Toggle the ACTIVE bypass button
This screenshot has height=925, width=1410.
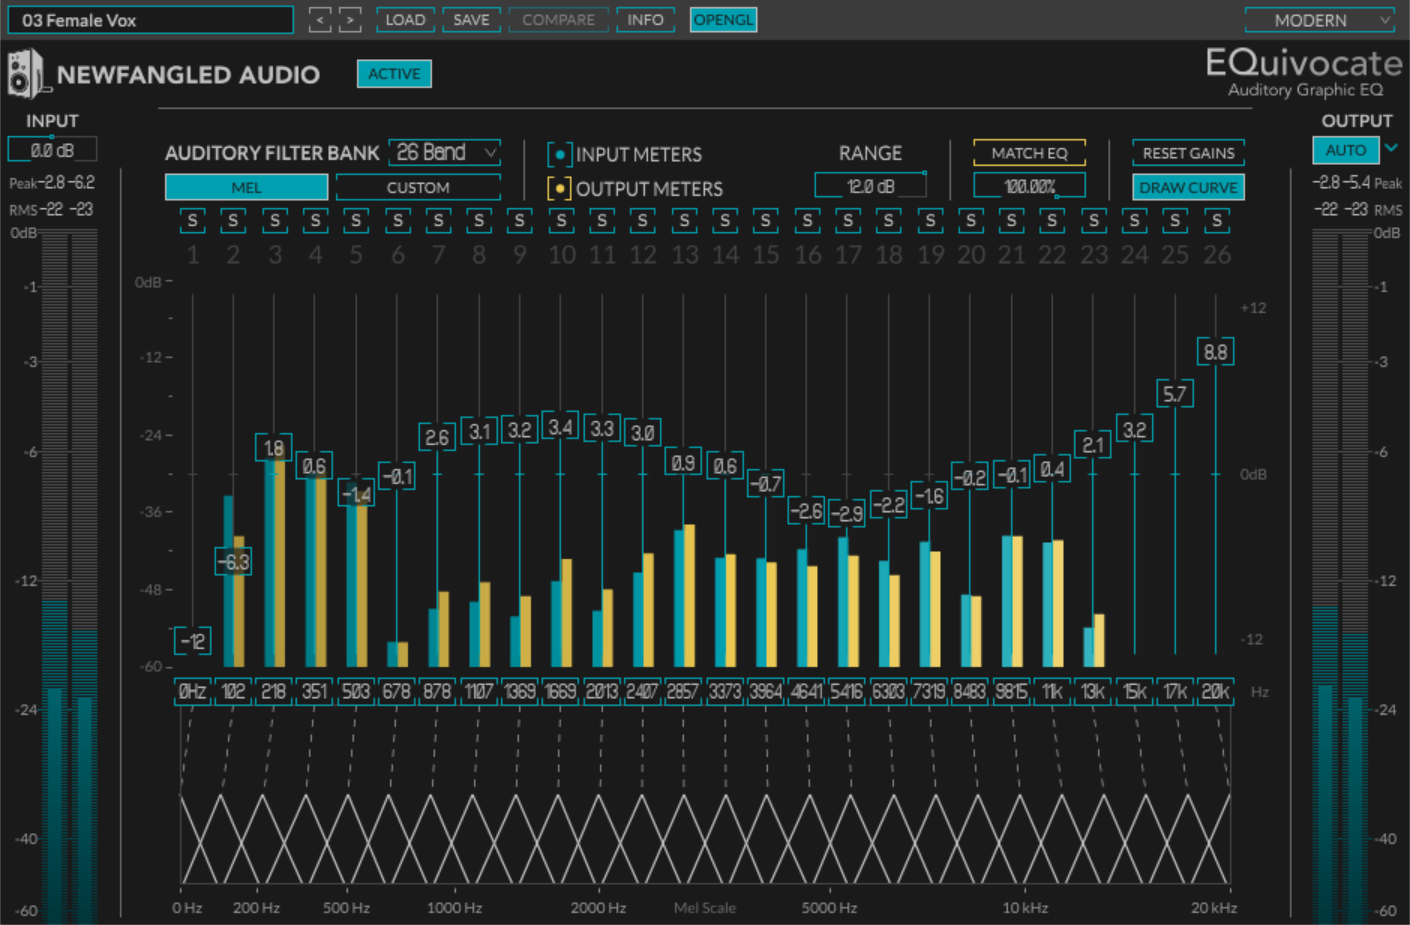coord(394,74)
